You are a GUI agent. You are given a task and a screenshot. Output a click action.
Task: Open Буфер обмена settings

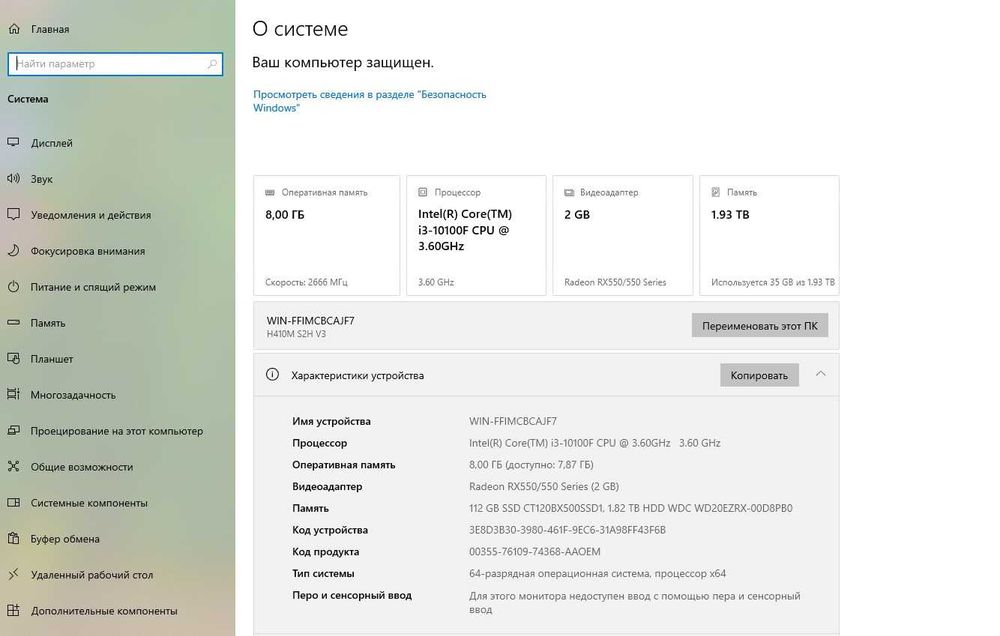tap(65, 539)
